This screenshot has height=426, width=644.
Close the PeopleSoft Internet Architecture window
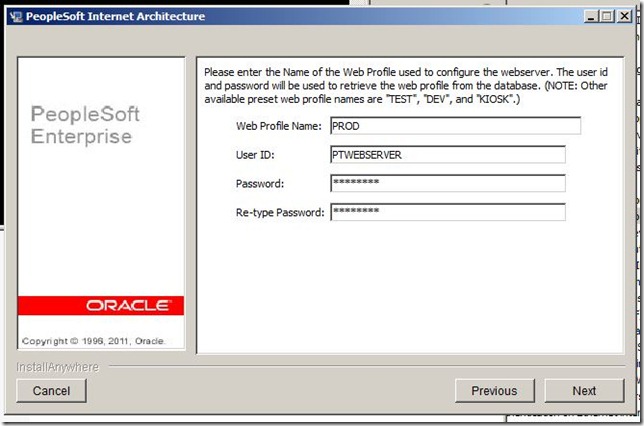625,16
